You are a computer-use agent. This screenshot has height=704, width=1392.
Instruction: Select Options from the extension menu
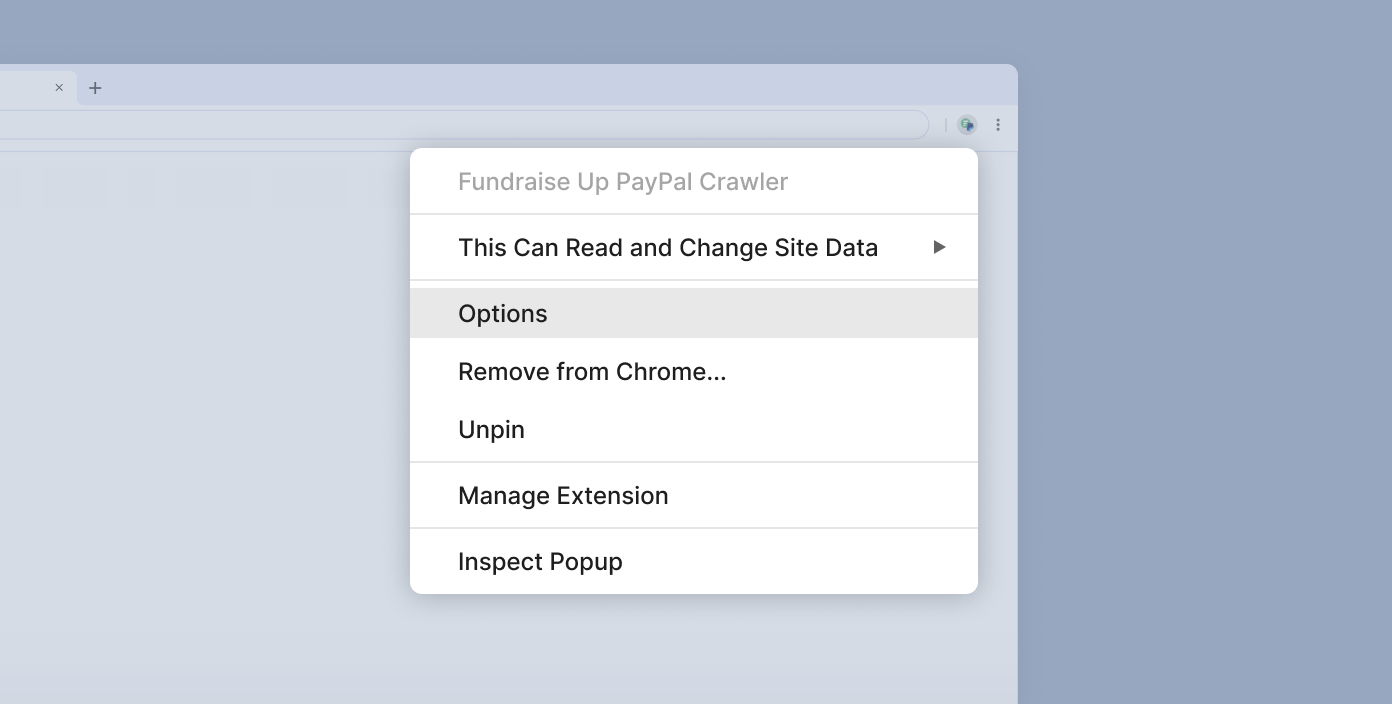pos(502,313)
